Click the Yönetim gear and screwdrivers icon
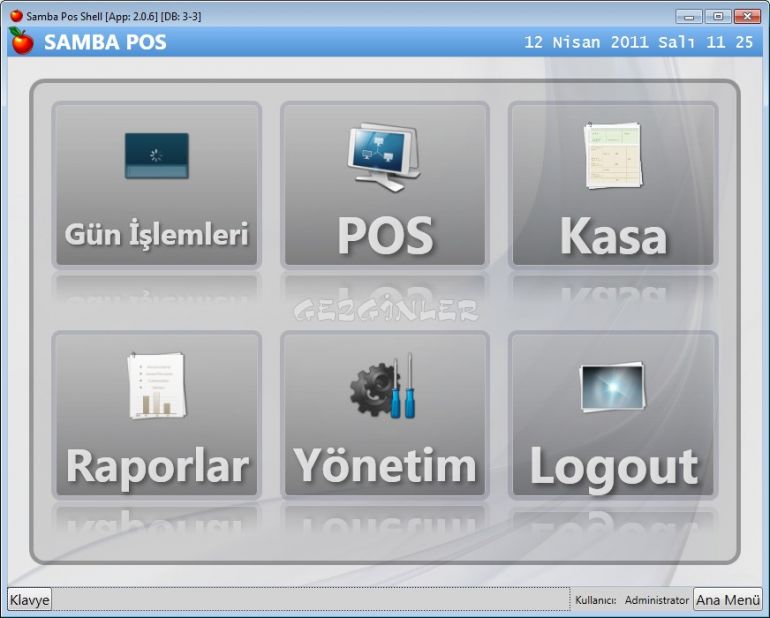770x618 pixels. (x=384, y=387)
